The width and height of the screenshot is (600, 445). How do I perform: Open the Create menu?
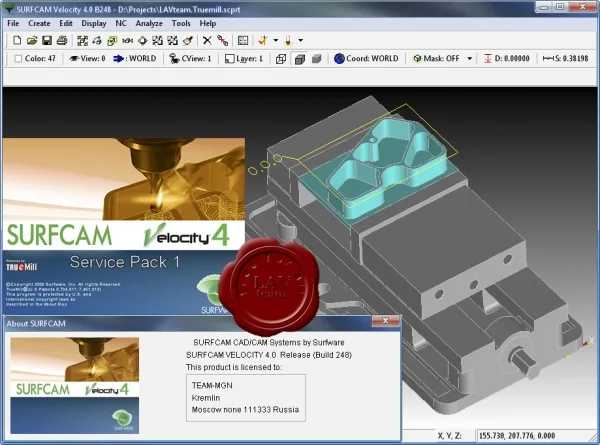(39, 23)
